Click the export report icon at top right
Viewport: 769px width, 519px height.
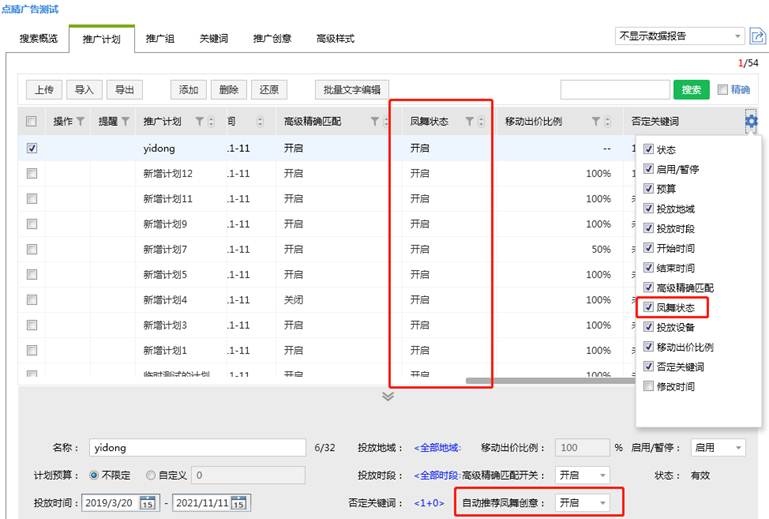click(x=757, y=36)
